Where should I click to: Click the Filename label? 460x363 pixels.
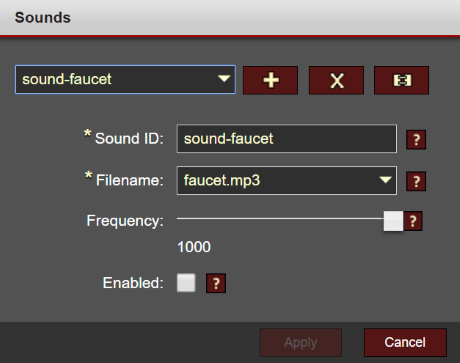tap(130, 180)
